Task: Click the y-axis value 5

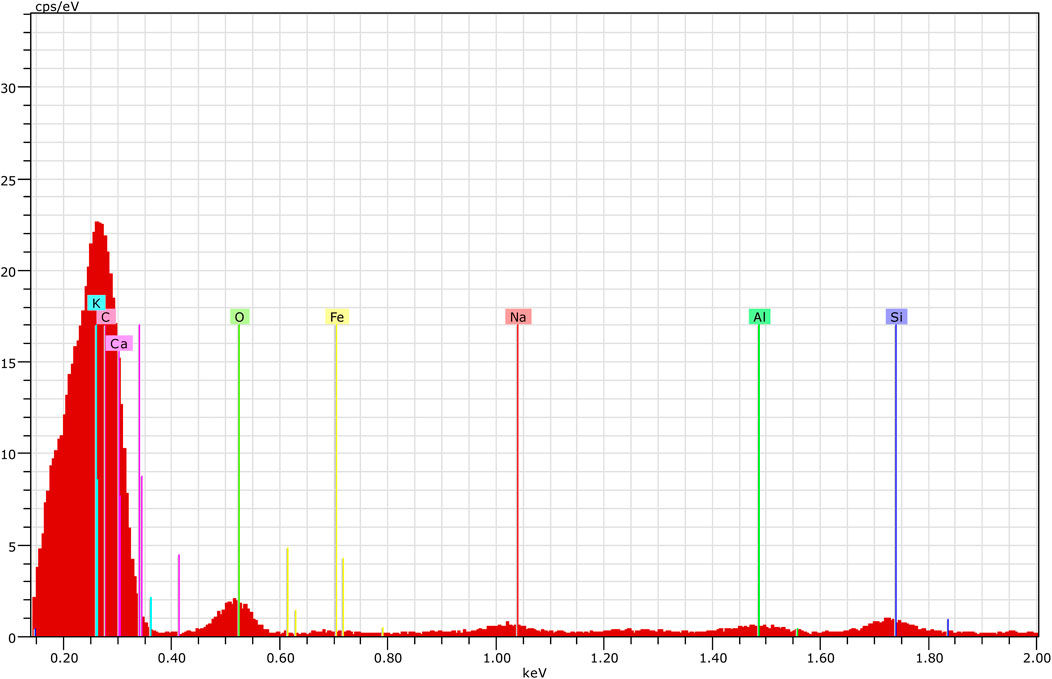Action: click(x=12, y=546)
